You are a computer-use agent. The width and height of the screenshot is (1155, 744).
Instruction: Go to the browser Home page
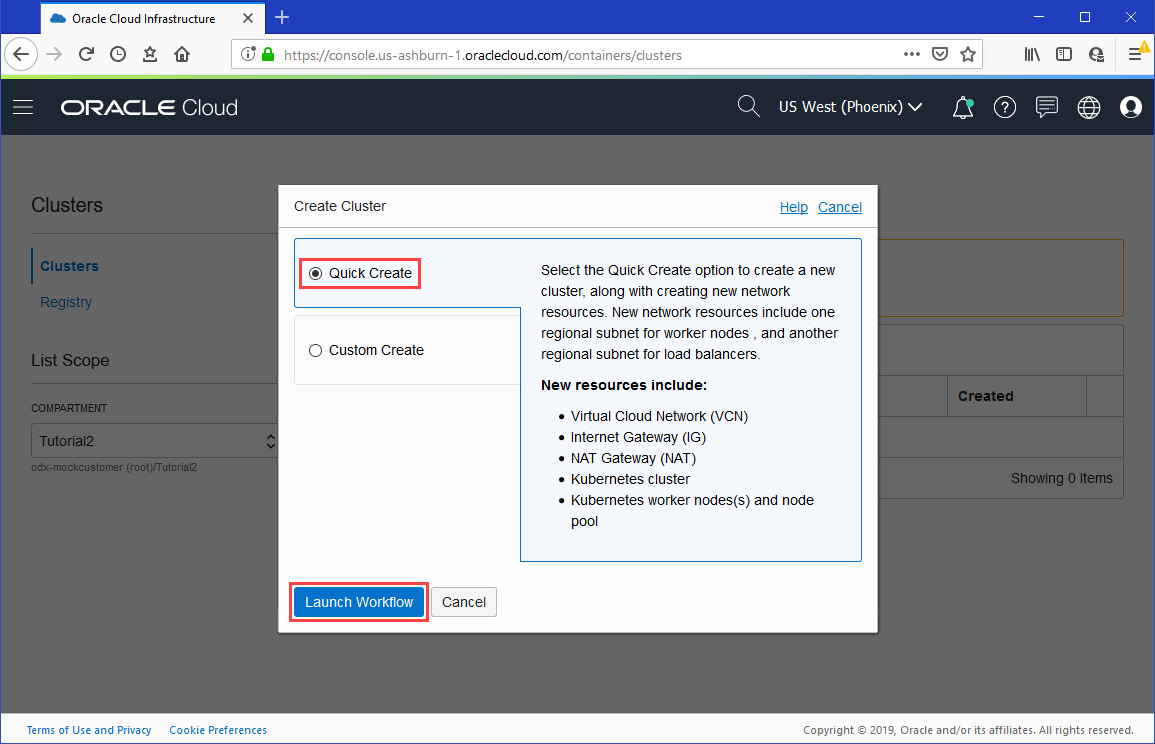click(182, 55)
